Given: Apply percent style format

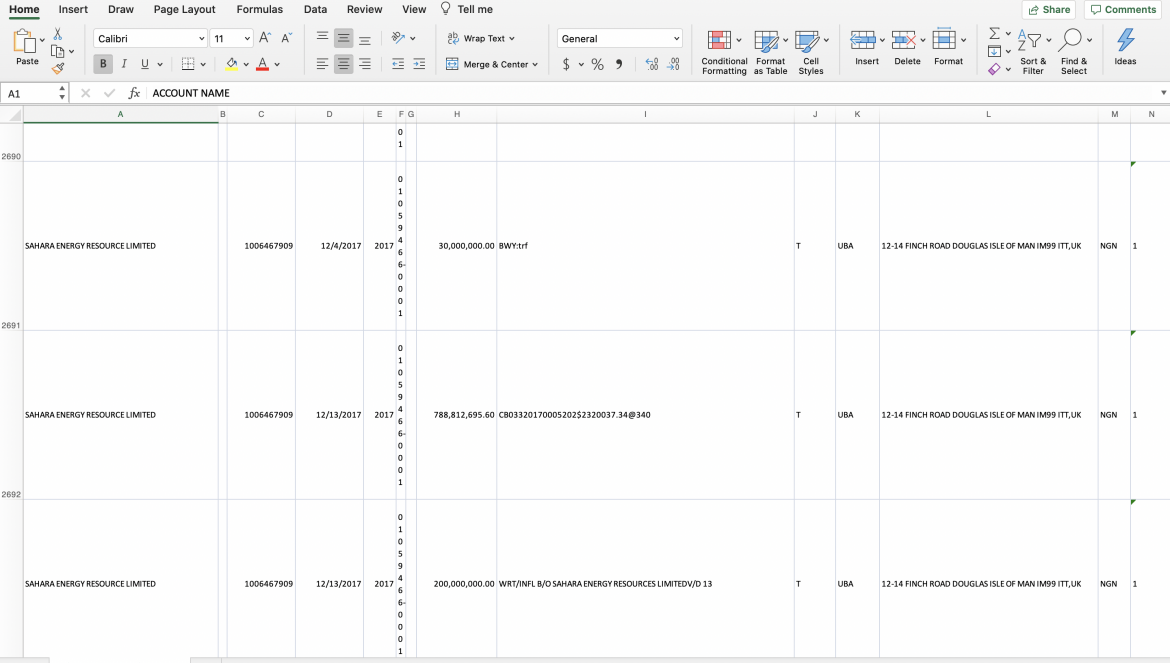Looking at the screenshot, I should tap(598, 64).
